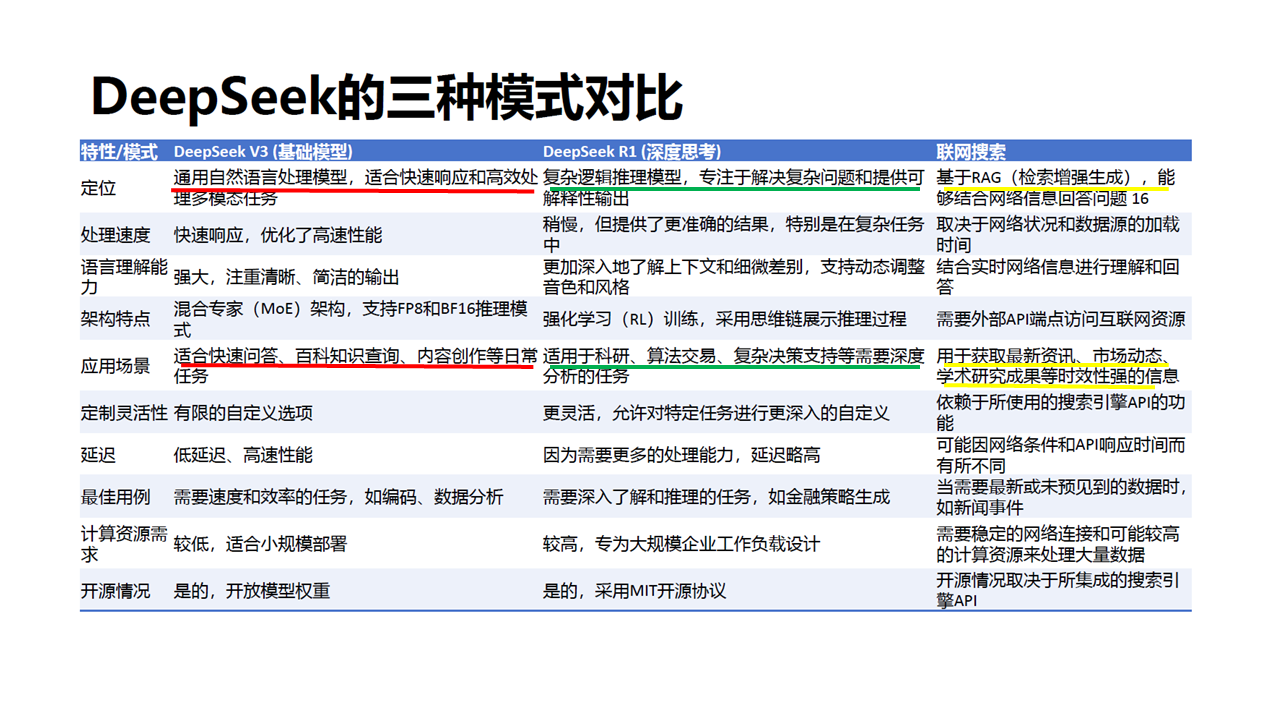Select cell 需要稳定的网络连接和可能较高的计算资源
The image size is (1280, 720).
point(1058,544)
